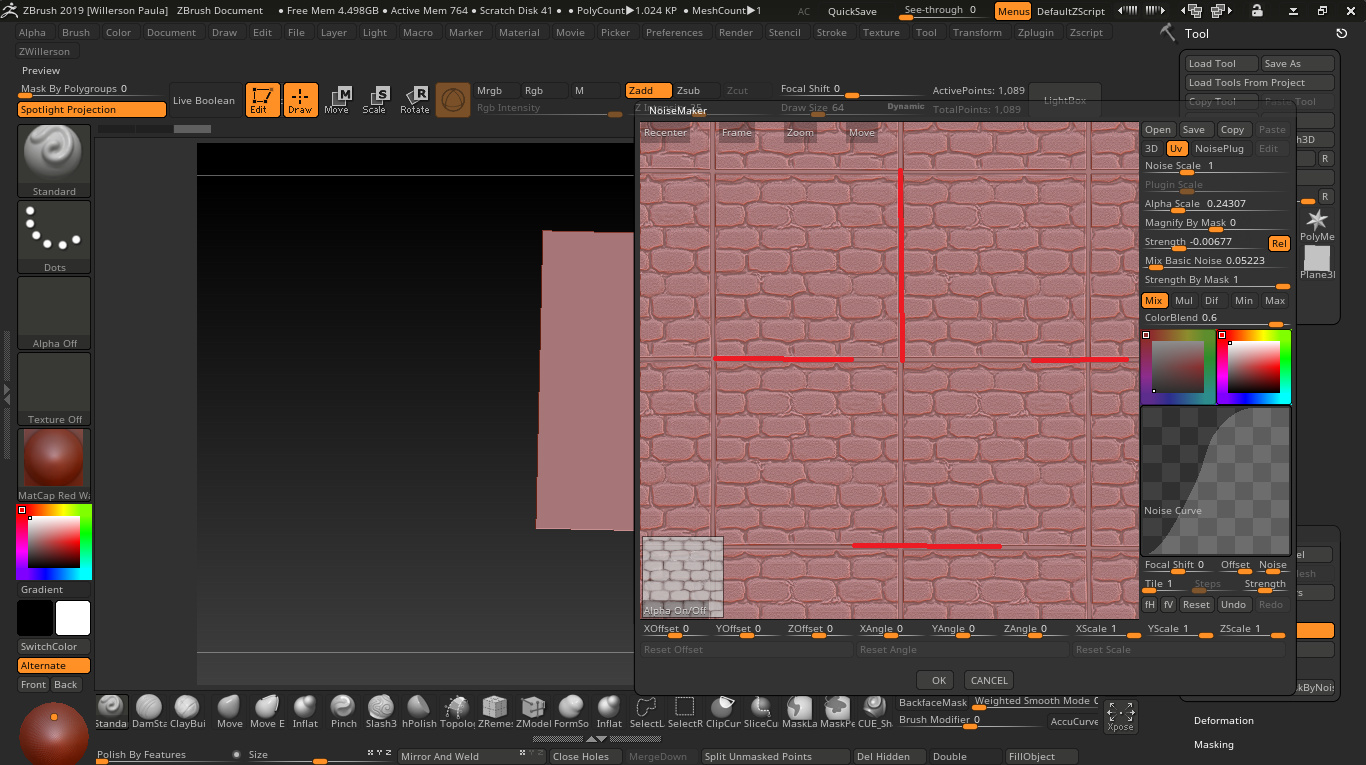Toggle Zsub mode
This screenshot has height=765, width=1366.
tap(696, 90)
